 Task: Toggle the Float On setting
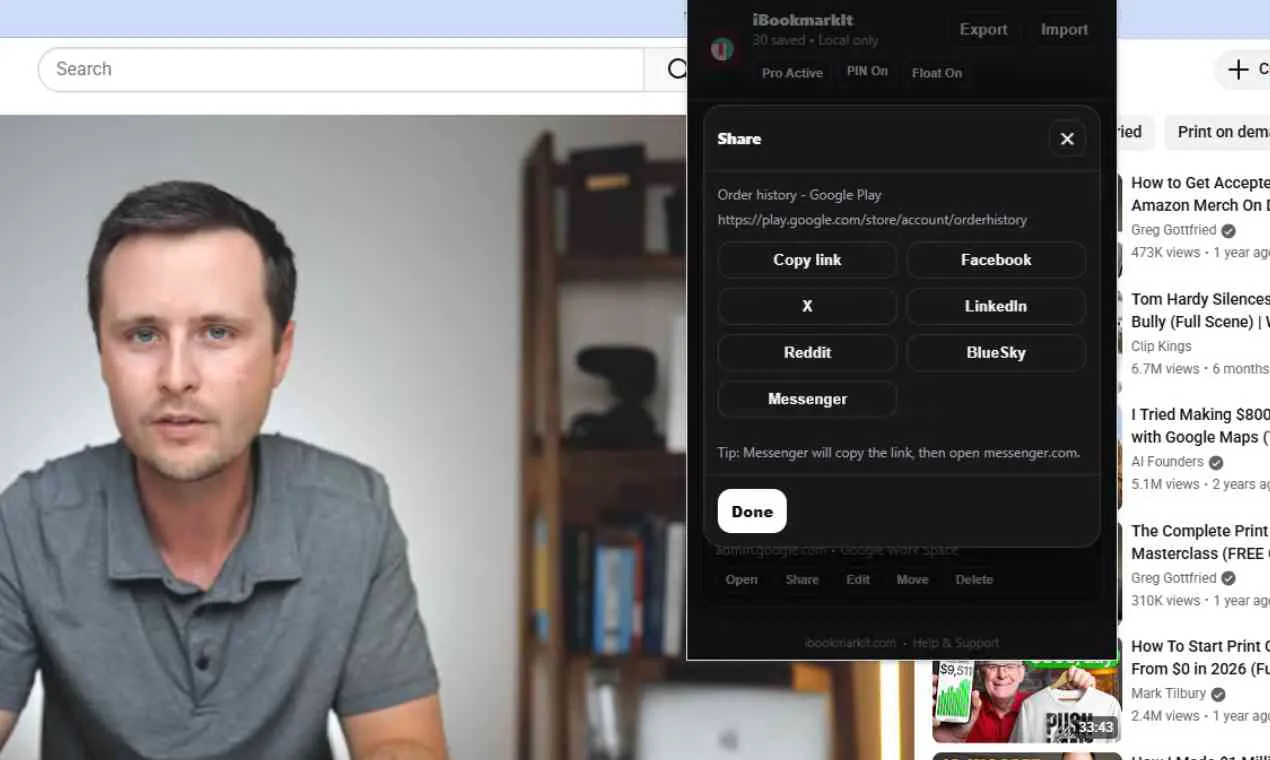pos(937,72)
